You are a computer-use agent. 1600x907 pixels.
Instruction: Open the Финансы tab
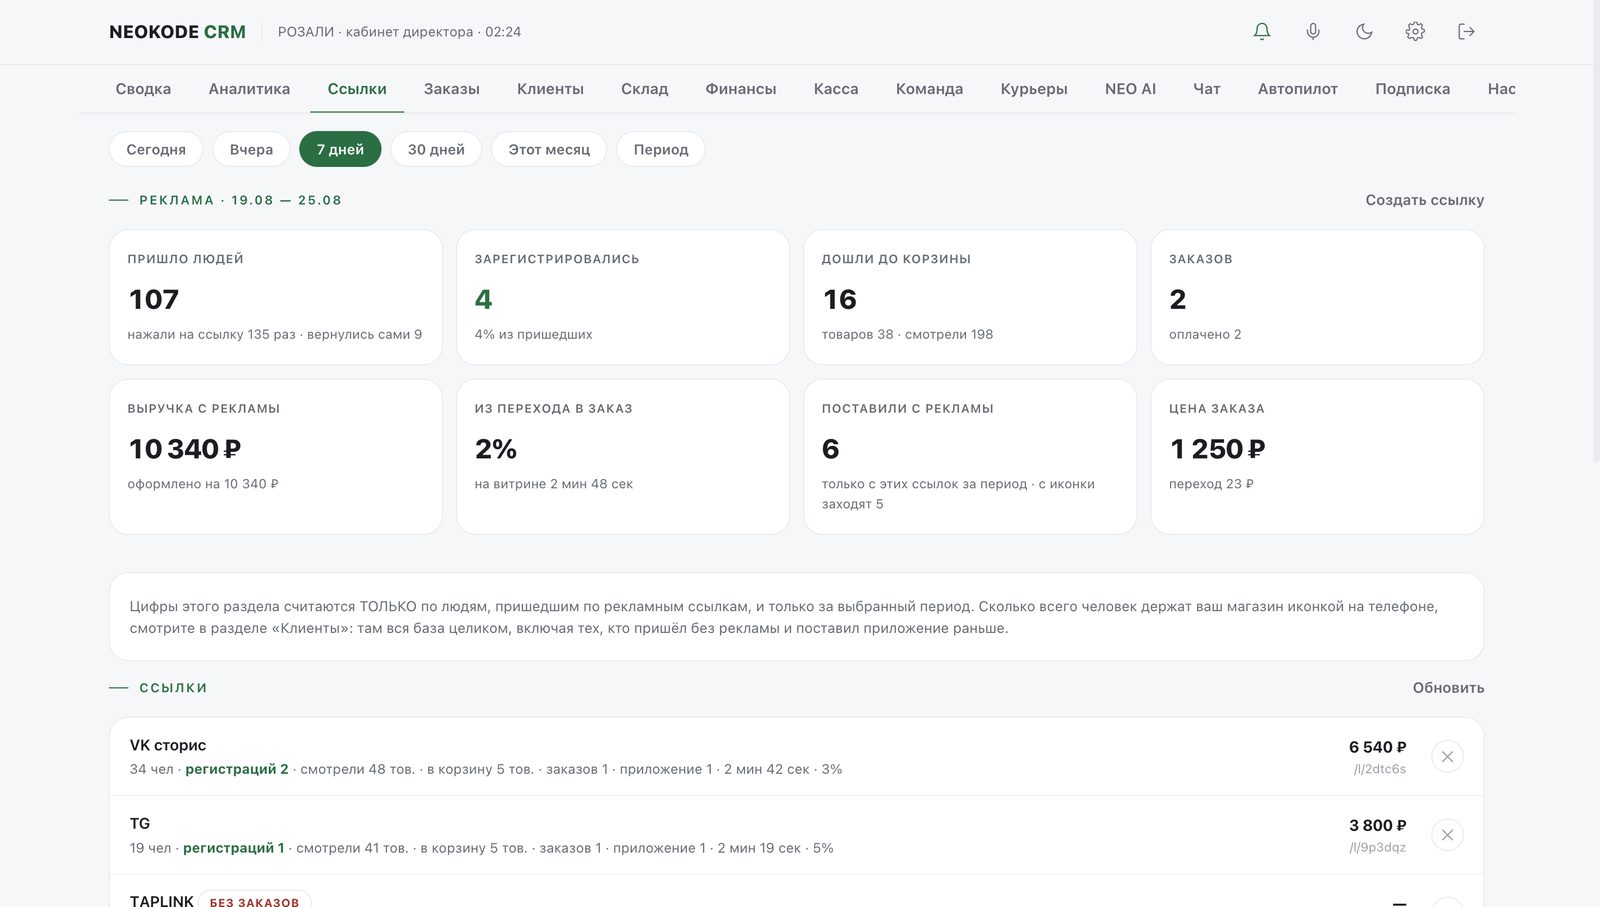click(x=741, y=89)
